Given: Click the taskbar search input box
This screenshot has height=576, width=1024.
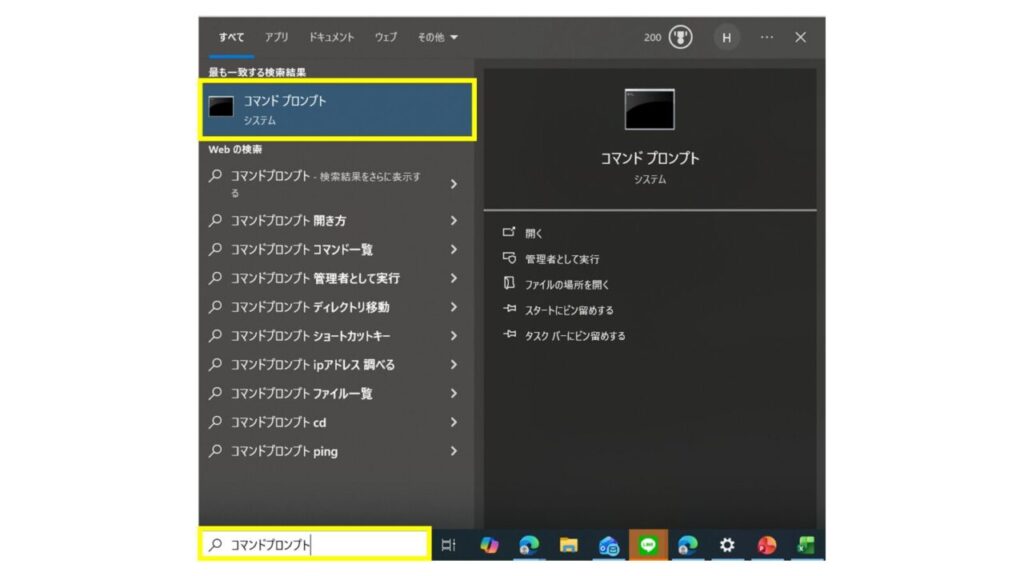Looking at the screenshot, I should (315, 545).
